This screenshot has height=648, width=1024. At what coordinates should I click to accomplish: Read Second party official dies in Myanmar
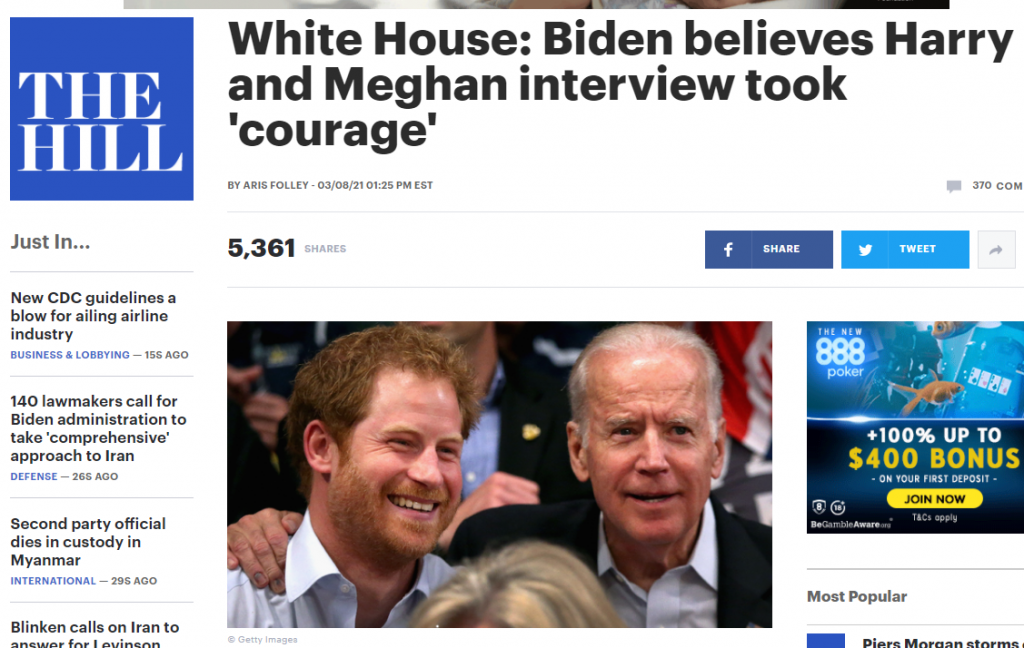point(88,542)
